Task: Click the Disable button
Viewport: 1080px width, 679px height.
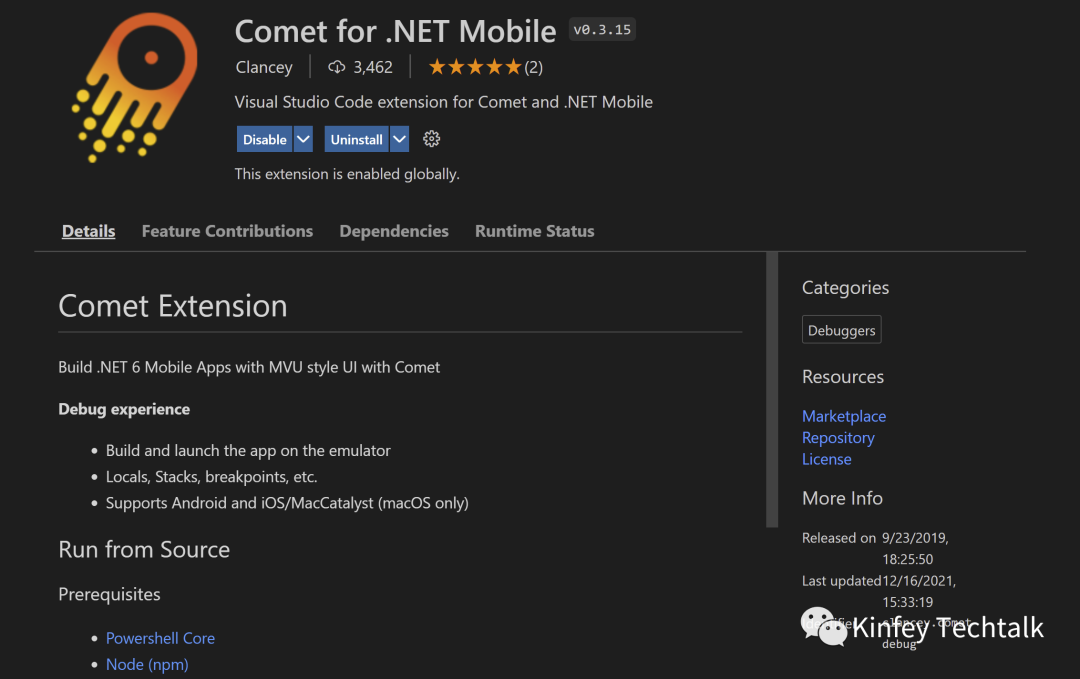Action: [264, 139]
